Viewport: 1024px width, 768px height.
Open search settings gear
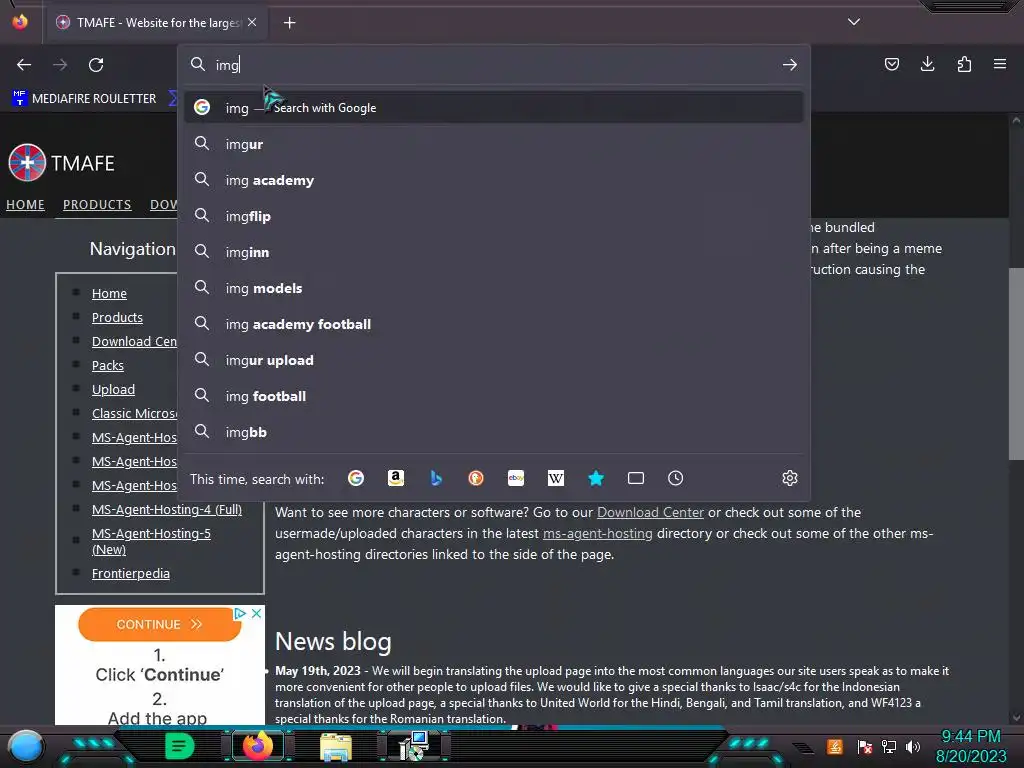[x=790, y=478]
